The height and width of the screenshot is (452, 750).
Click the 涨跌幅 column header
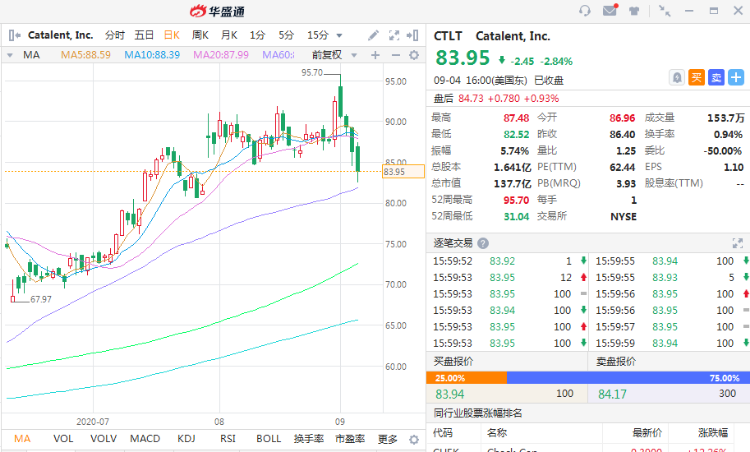coord(713,433)
